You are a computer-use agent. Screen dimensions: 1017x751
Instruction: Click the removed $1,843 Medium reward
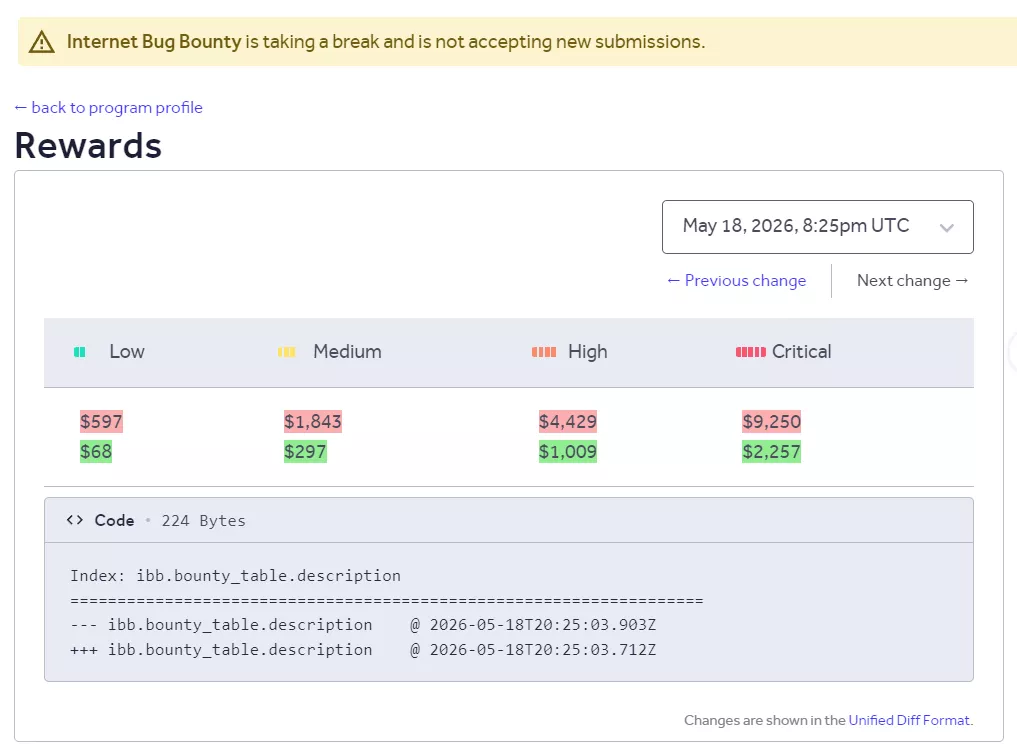(x=313, y=422)
